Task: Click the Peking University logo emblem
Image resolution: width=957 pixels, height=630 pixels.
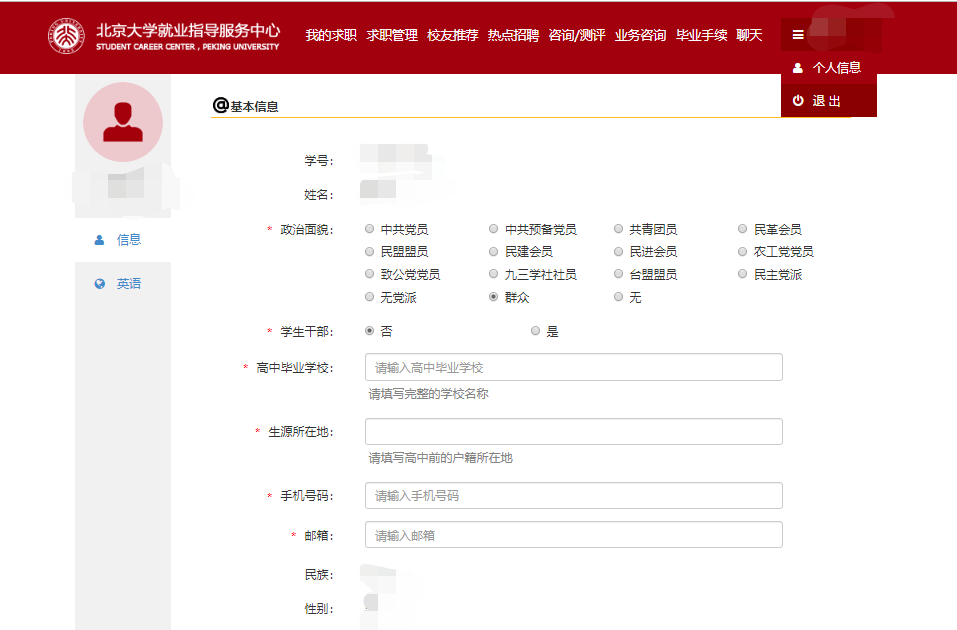Action: pos(67,37)
